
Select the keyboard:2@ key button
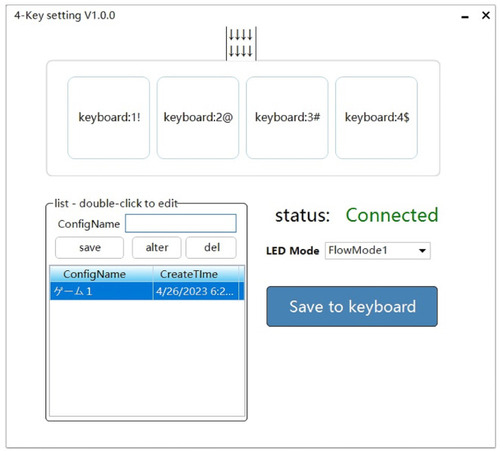click(x=198, y=118)
